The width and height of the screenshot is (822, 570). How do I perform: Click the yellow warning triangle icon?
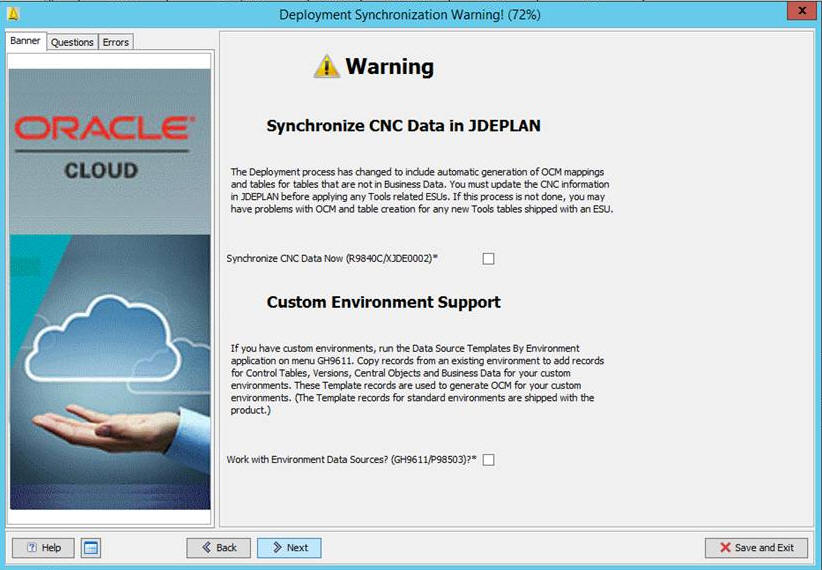coord(327,67)
